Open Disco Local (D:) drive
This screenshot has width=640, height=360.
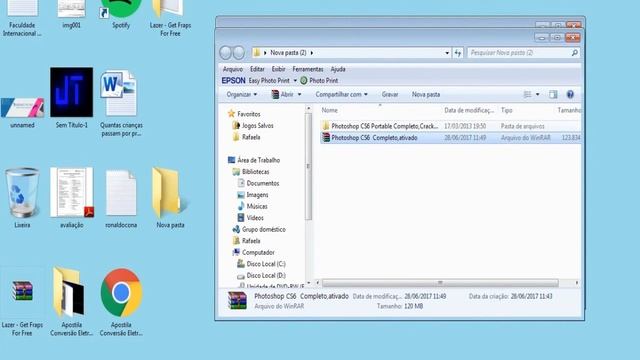261,276
